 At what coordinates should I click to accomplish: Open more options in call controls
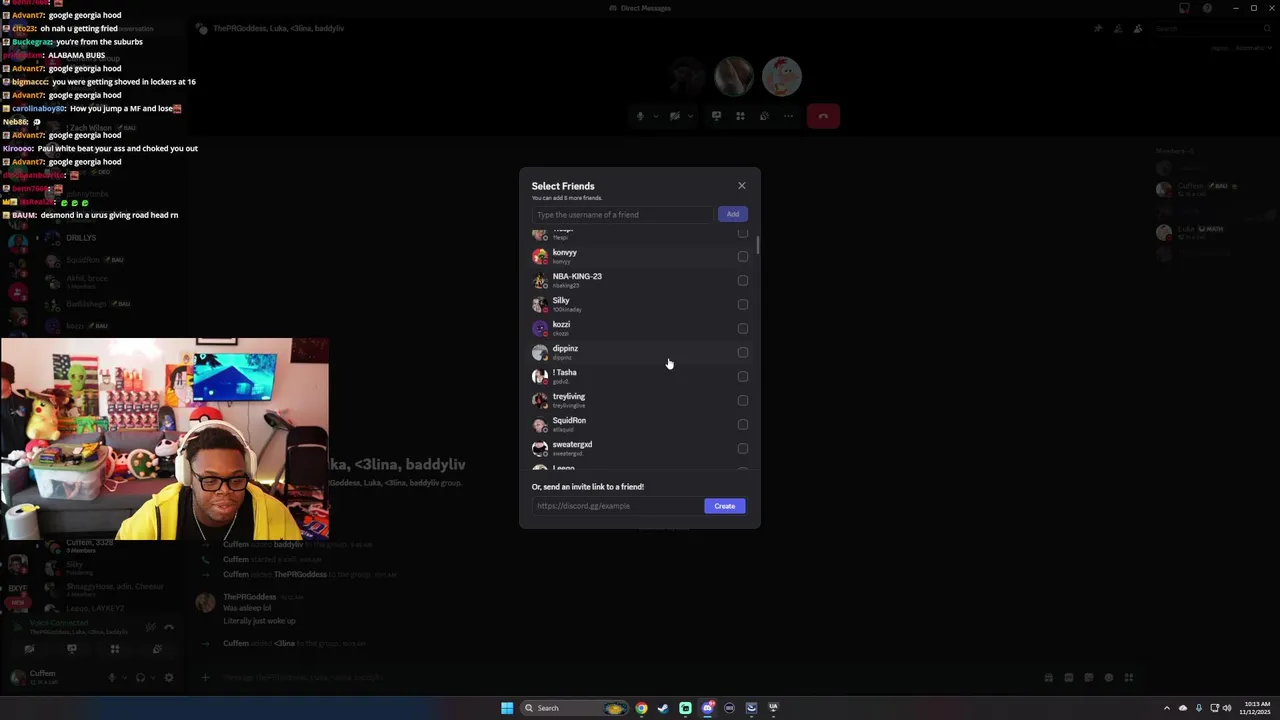(788, 116)
